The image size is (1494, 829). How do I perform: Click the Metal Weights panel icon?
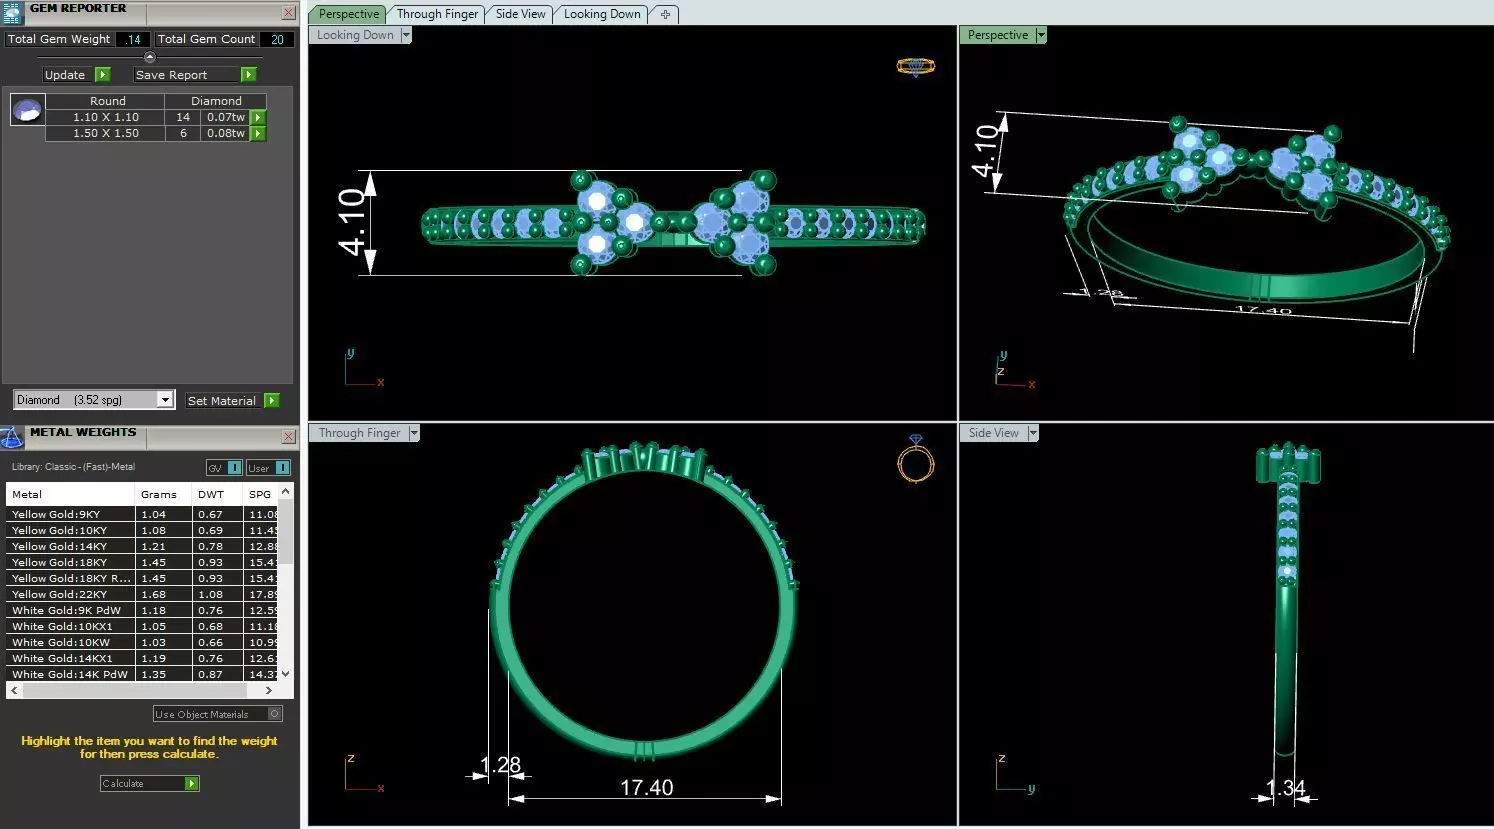(12, 437)
